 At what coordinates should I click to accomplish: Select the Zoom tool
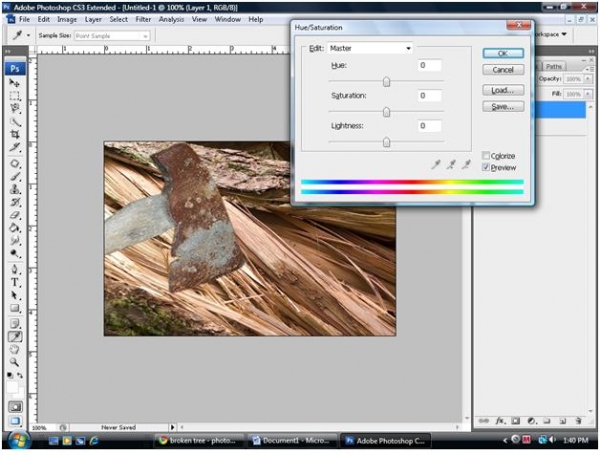click(15, 362)
